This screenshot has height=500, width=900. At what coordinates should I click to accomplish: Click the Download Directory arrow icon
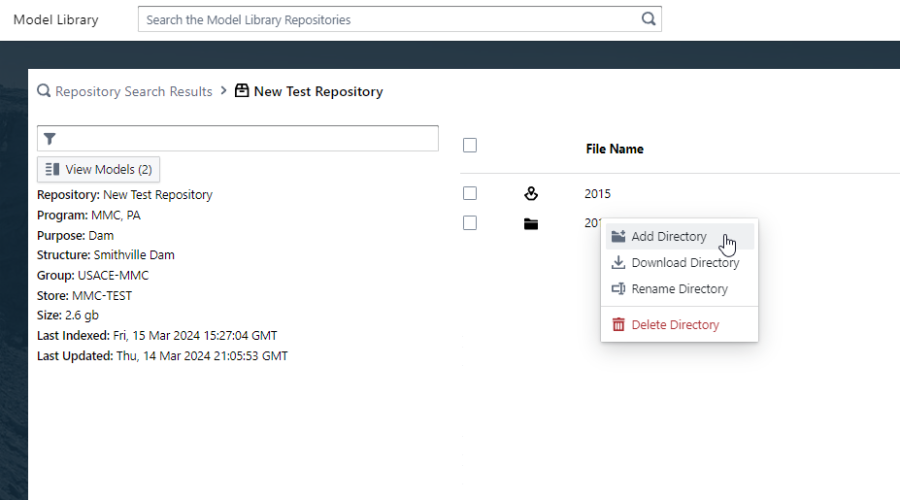pos(618,263)
